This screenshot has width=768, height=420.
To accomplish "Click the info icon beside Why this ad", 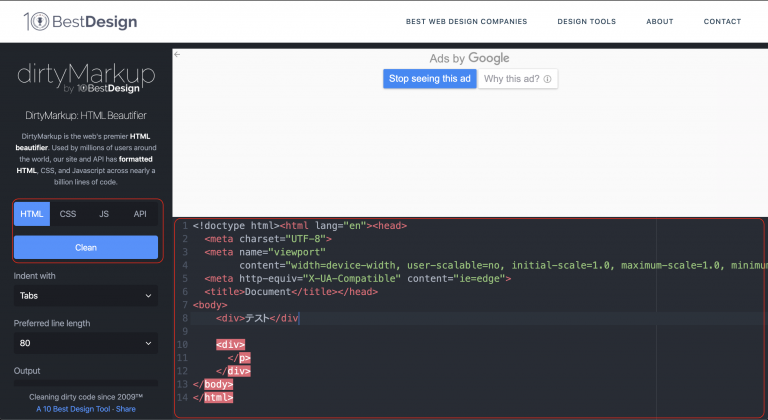I will 548,79.
